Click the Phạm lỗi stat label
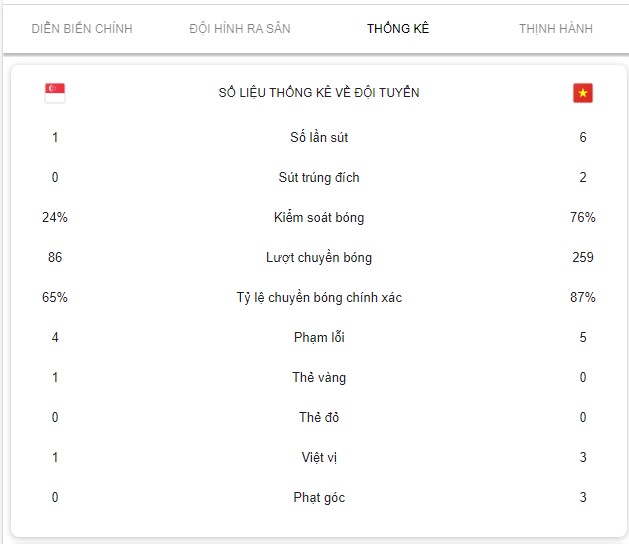Screen dimensions: 629x544 coord(319,337)
